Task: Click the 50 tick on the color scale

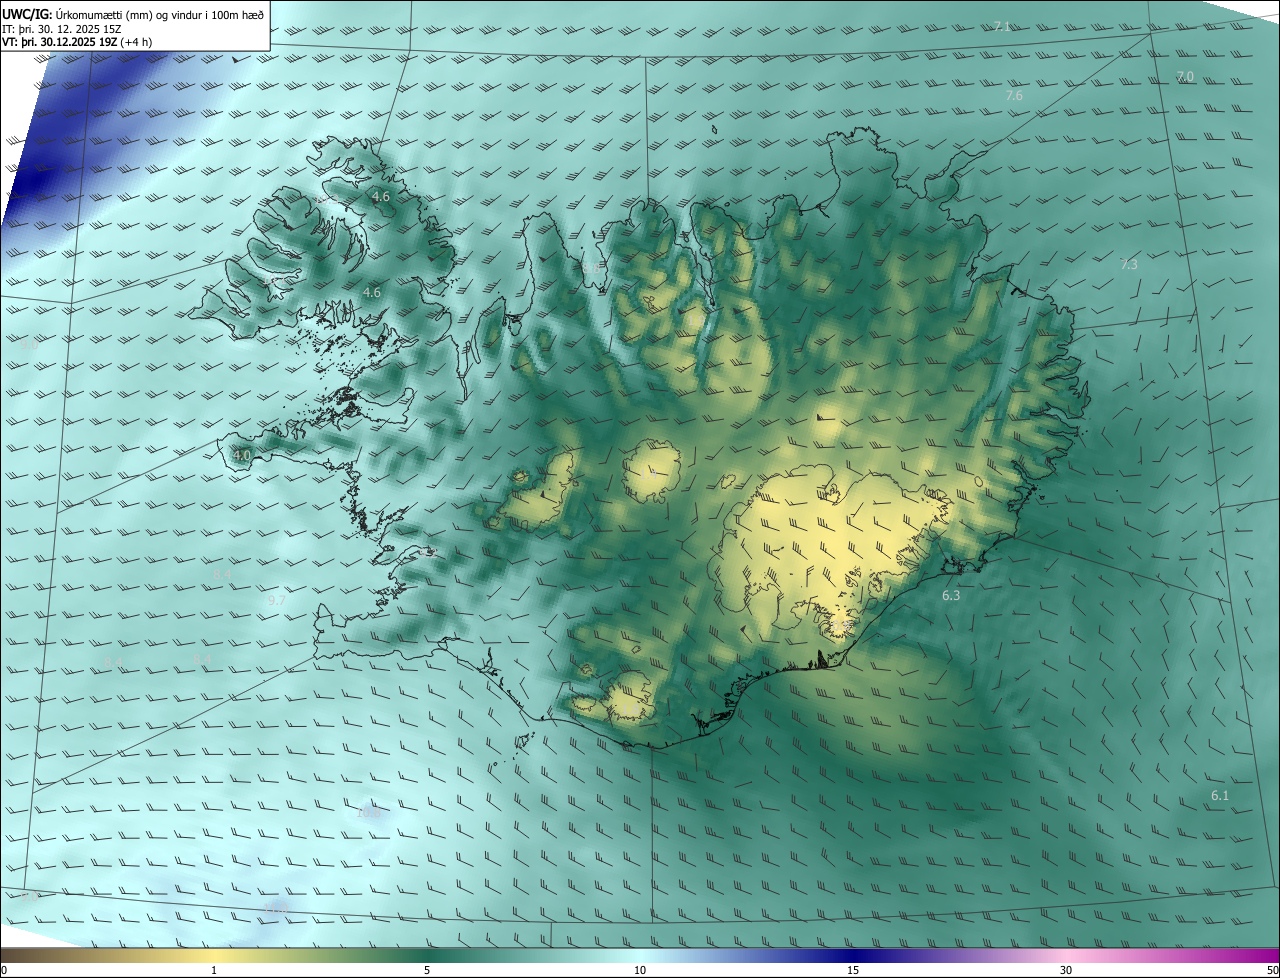Action: [x=1272, y=971]
